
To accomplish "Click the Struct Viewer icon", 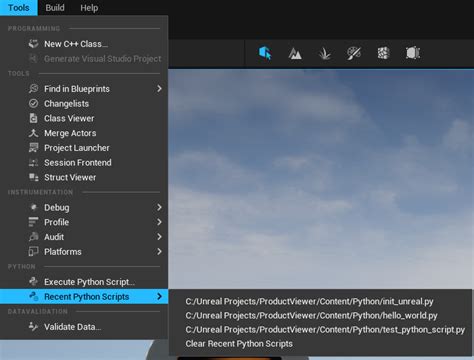I will (33, 177).
